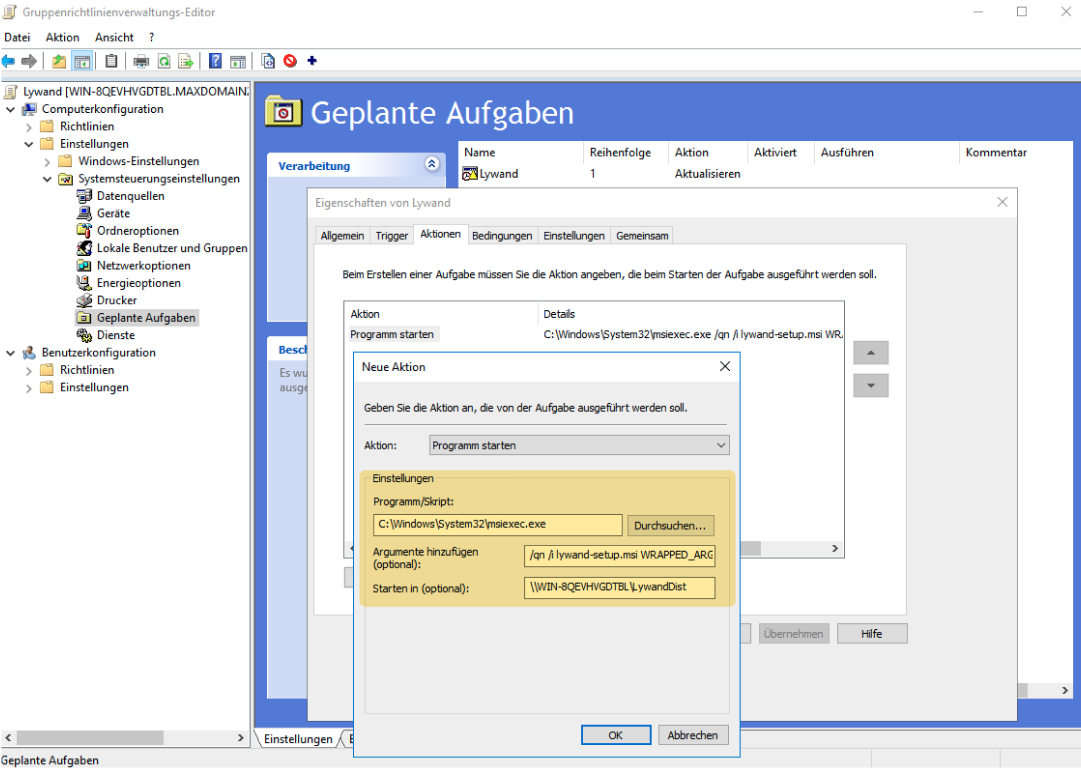Open the Aktion dropdown showing Programm starten
This screenshot has height=768, width=1081.
coord(579,445)
